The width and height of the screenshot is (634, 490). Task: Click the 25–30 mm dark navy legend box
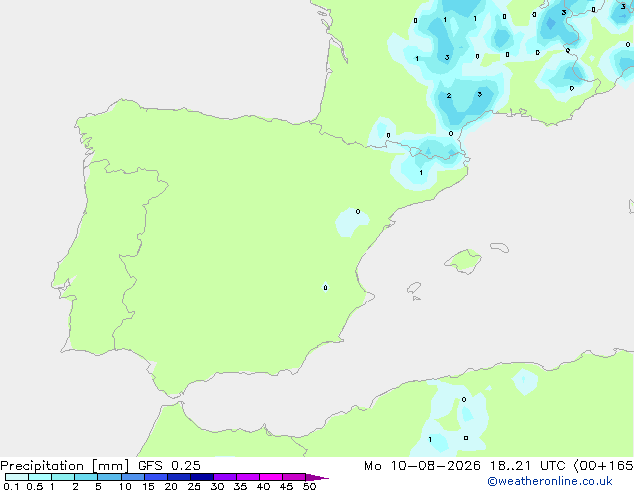pyautogui.click(x=202, y=477)
